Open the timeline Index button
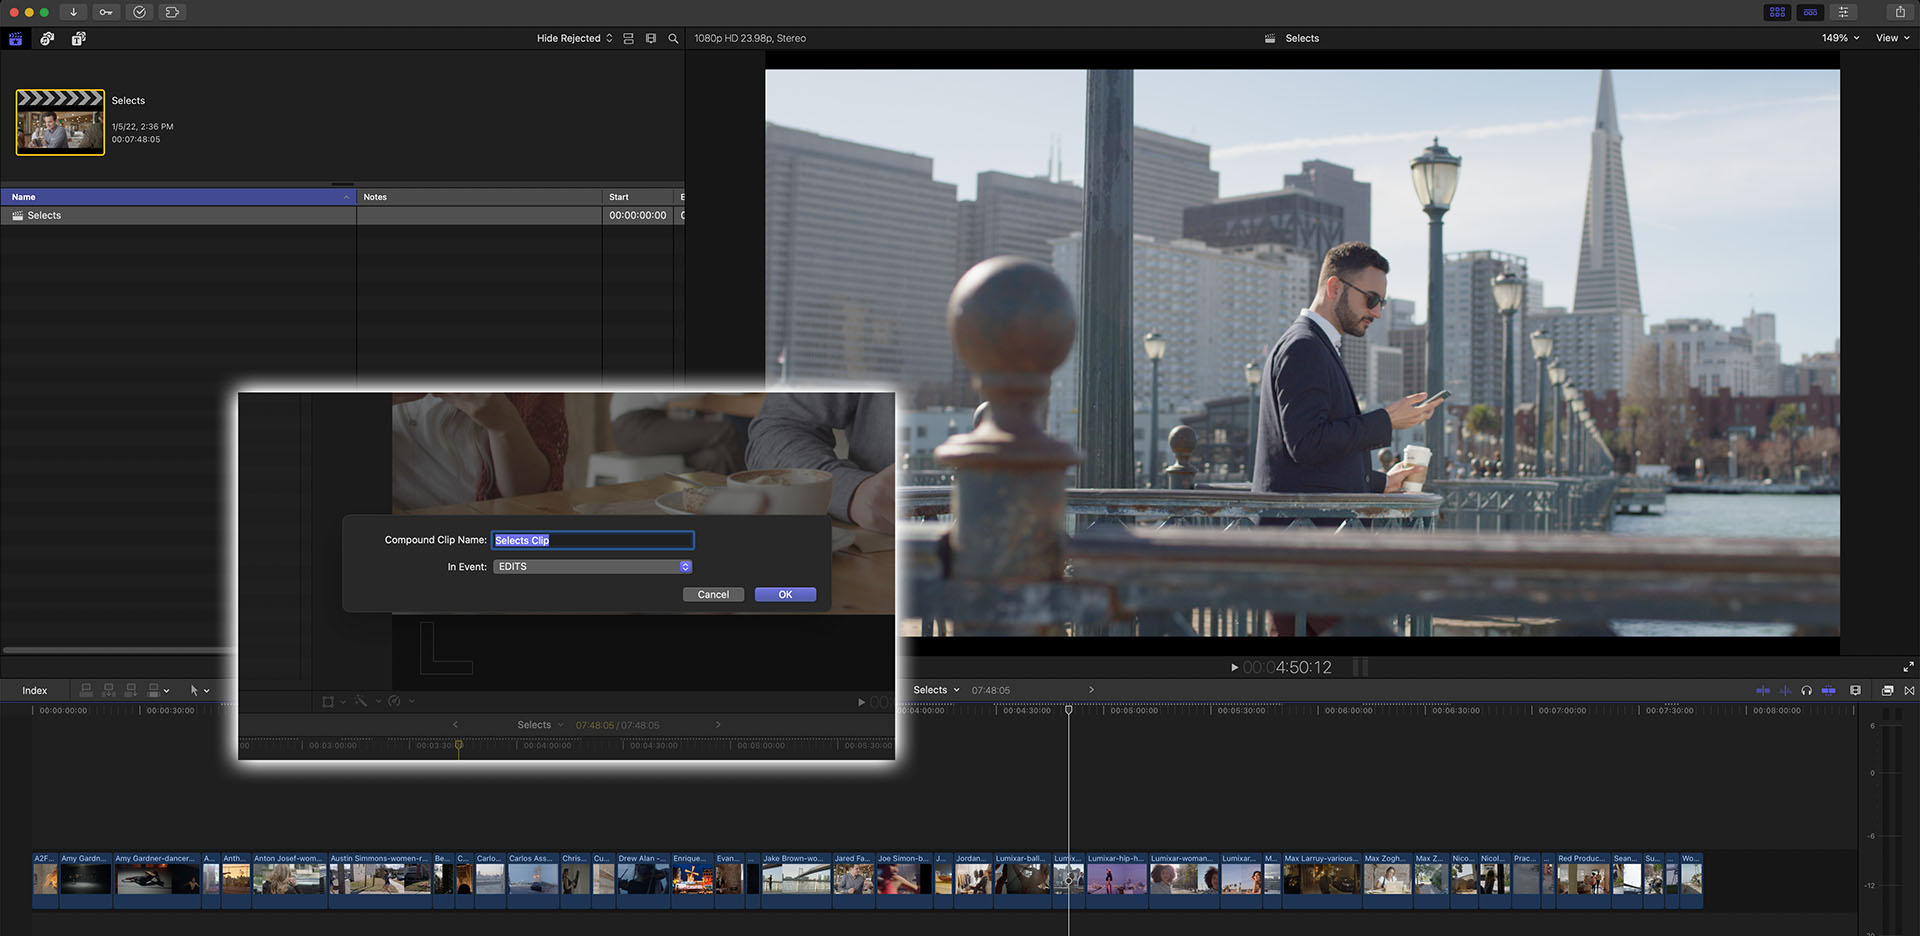The image size is (1920, 936). click(x=35, y=691)
